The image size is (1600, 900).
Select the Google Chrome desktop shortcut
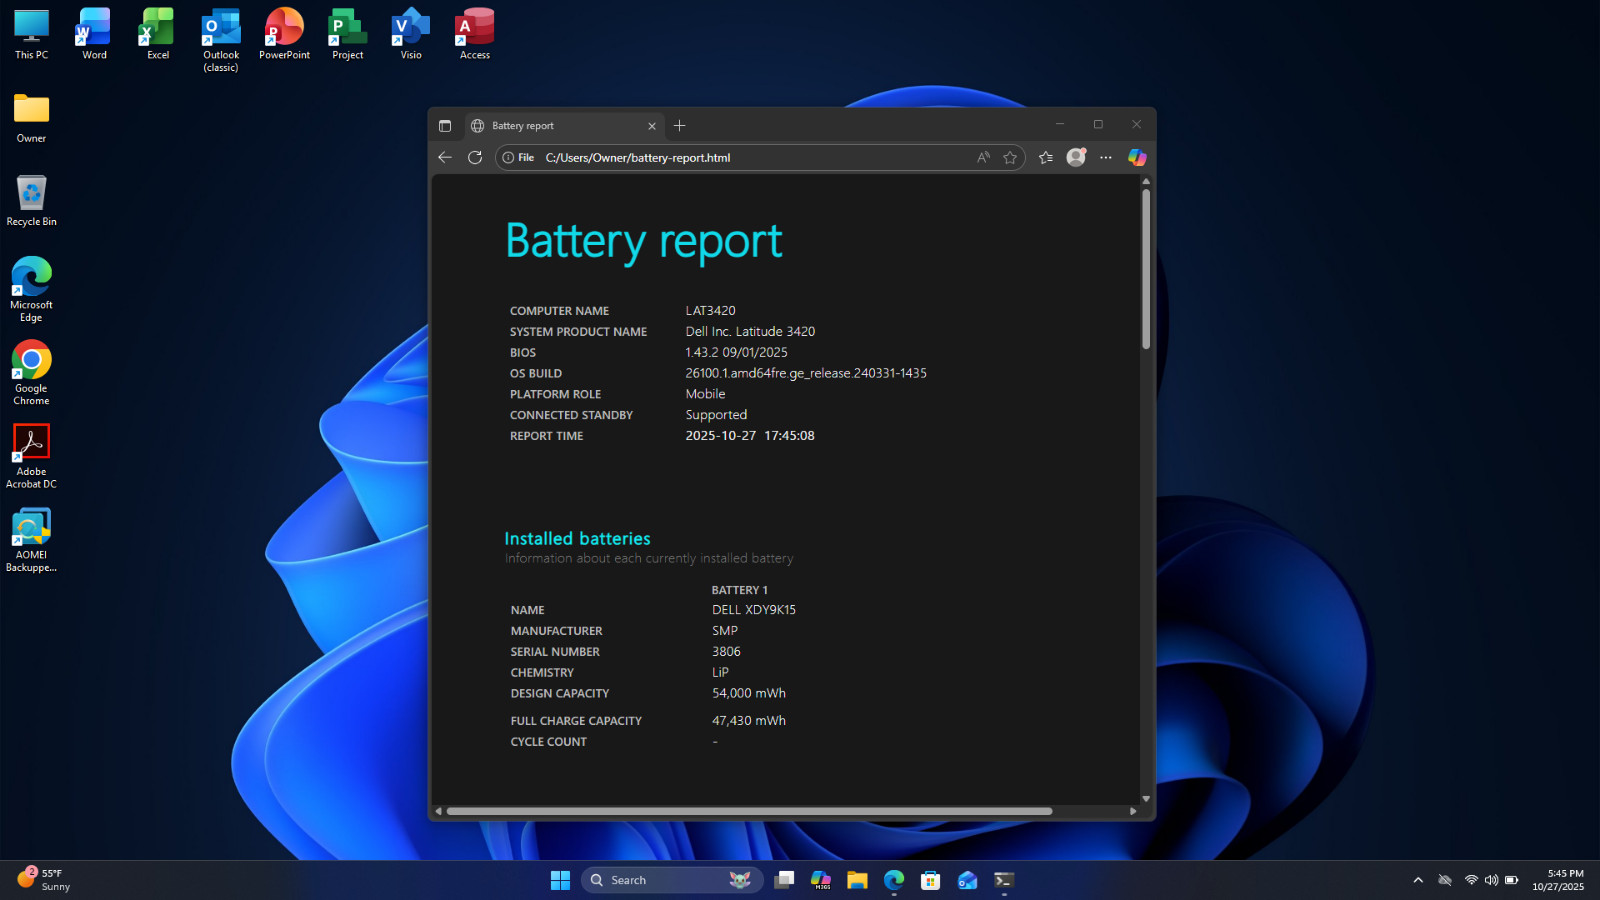coord(31,373)
